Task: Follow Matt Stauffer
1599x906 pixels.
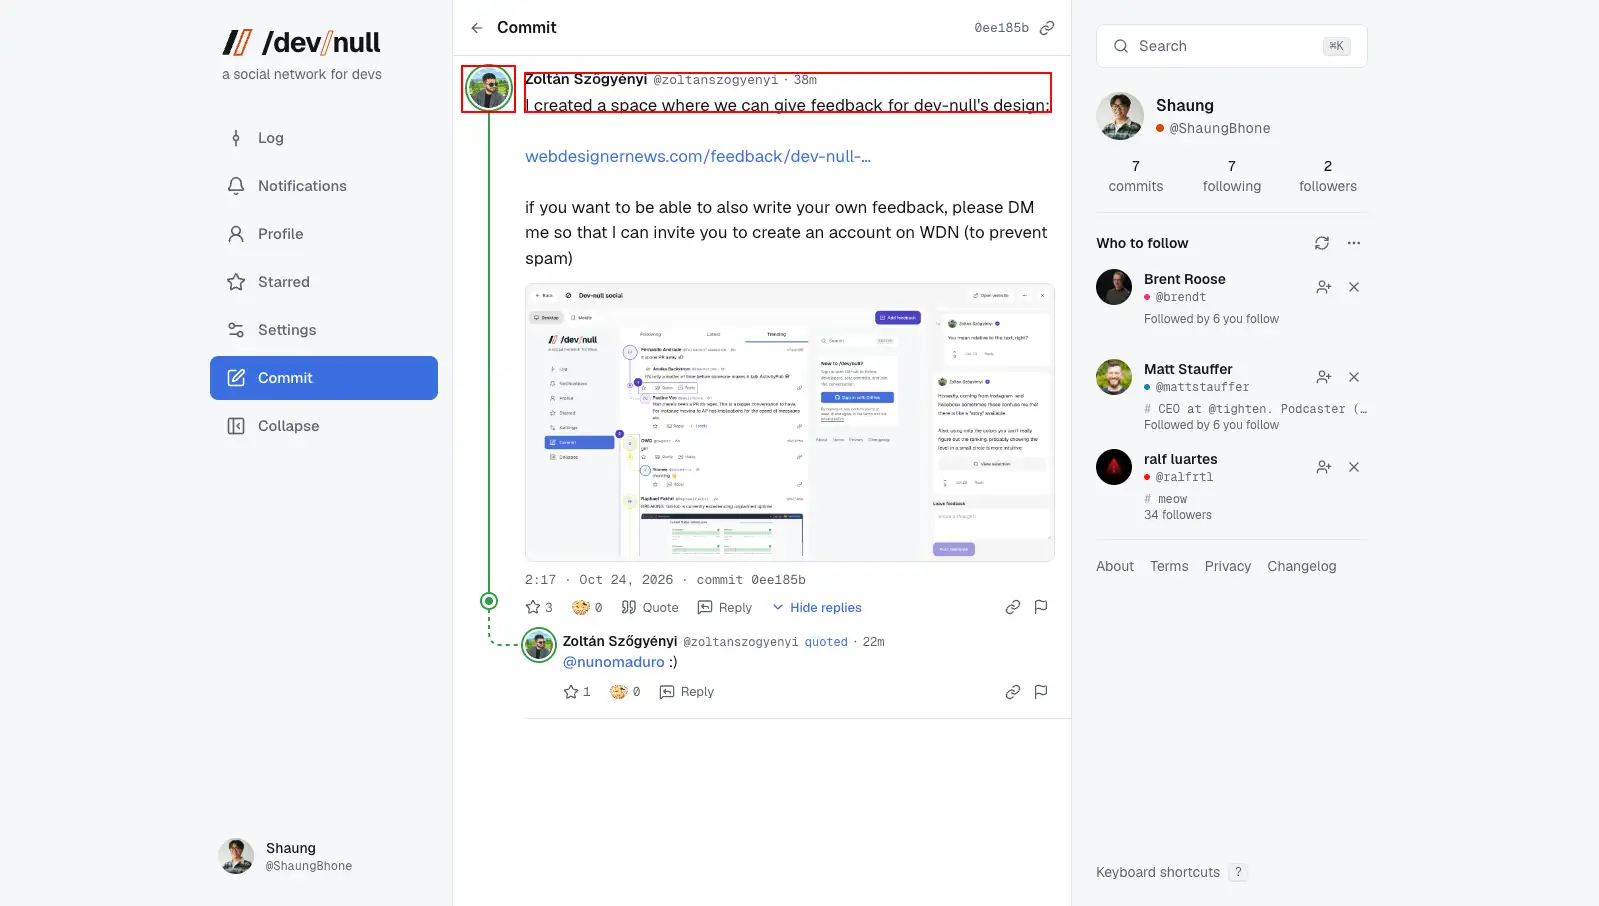Action: (1324, 377)
